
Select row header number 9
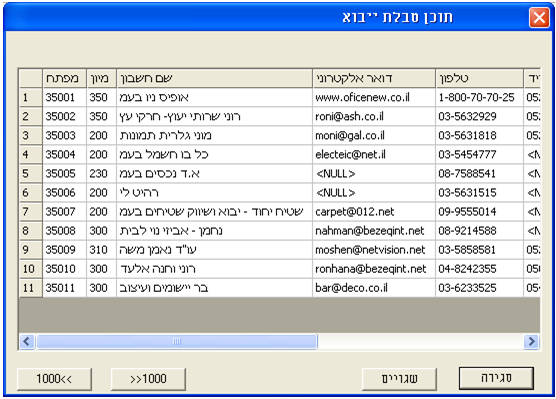pyautogui.click(x=31, y=250)
